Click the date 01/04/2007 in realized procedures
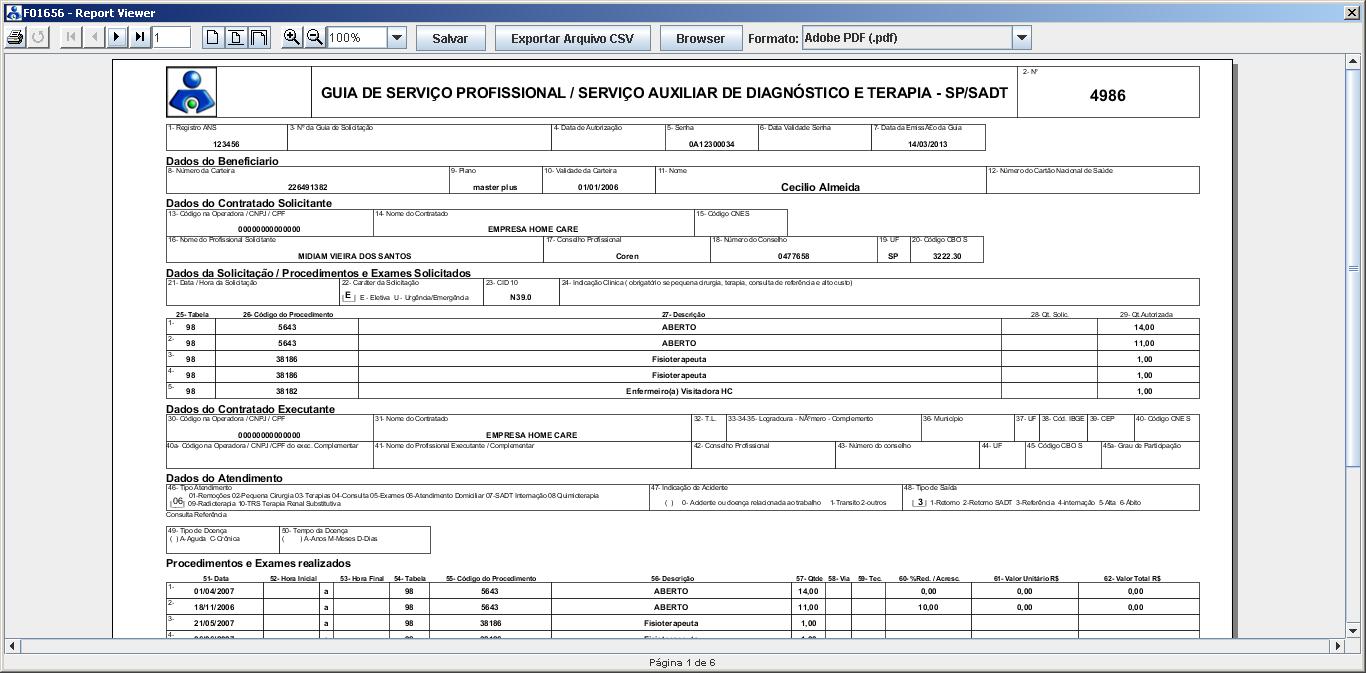This screenshot has width=1366, height=673. [214, 591]
